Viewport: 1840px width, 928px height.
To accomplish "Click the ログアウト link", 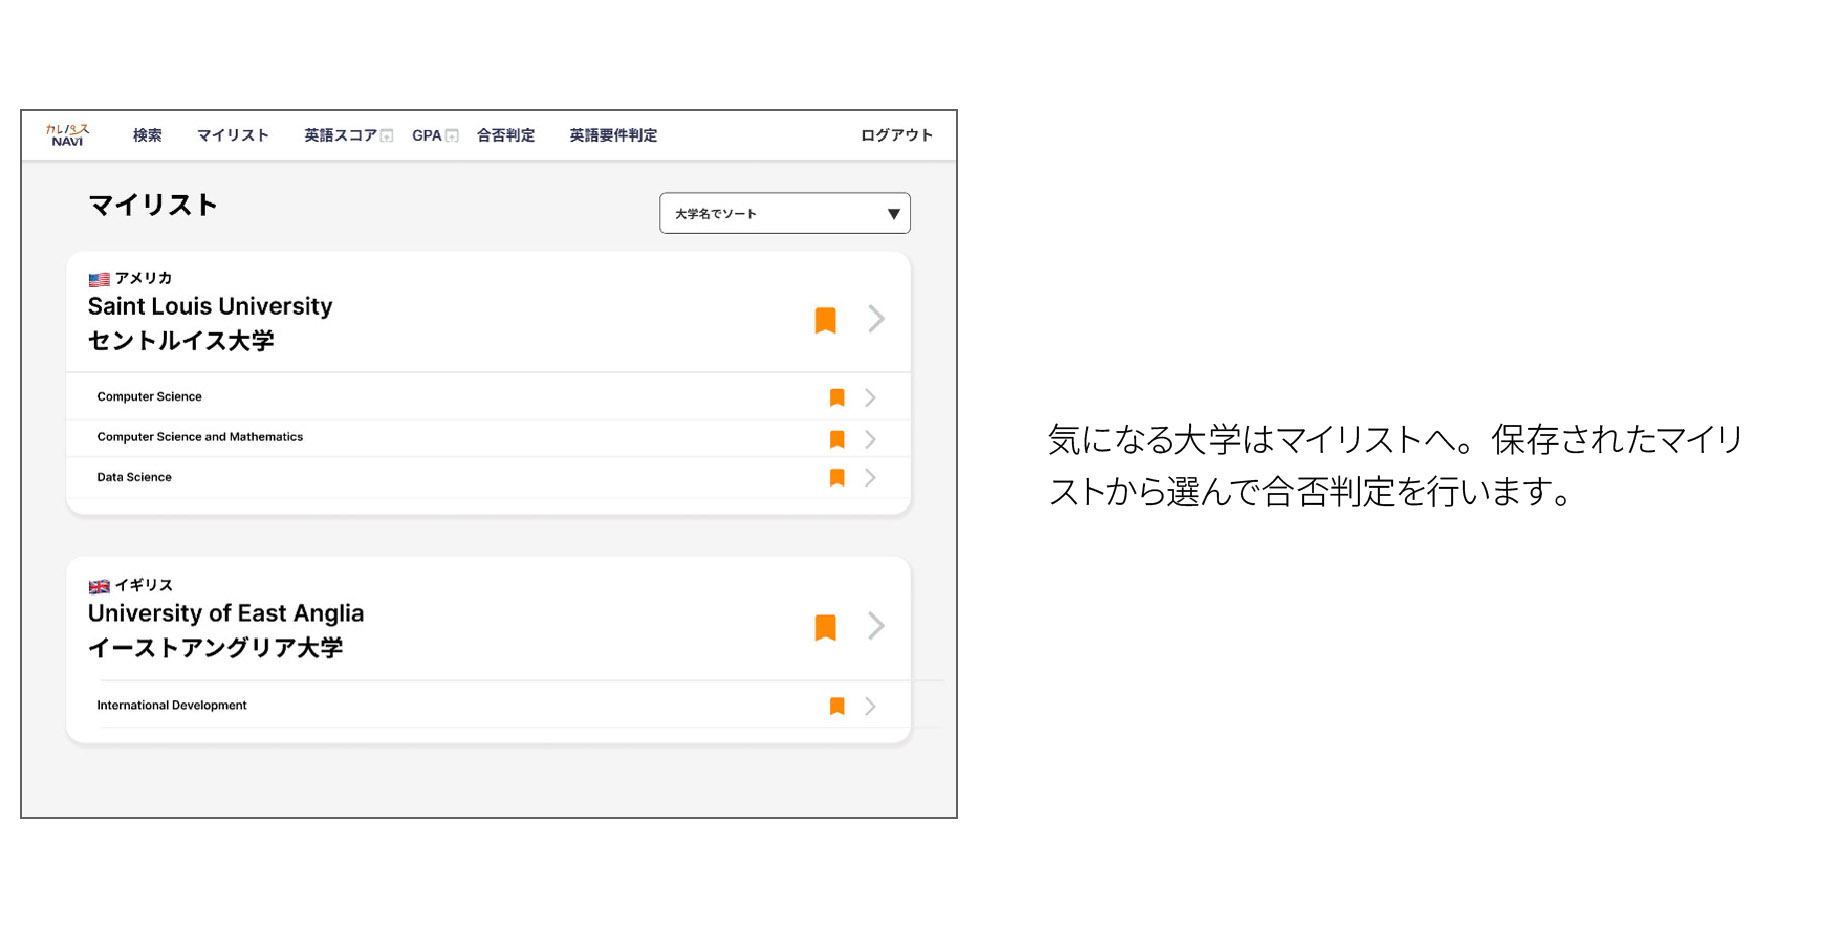I will click(896, 135).
